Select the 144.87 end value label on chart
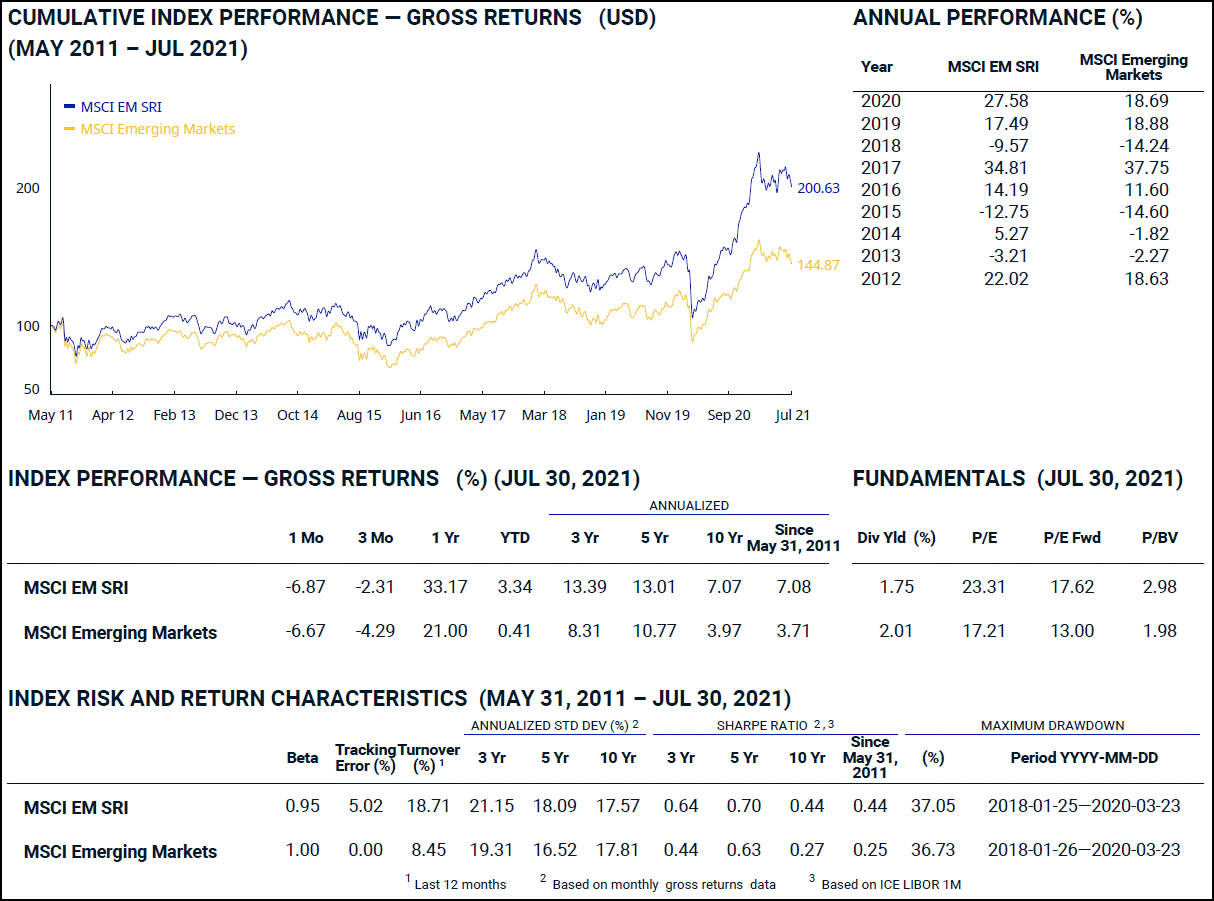This screenshot has width=1214, height=901. [818, 265]
